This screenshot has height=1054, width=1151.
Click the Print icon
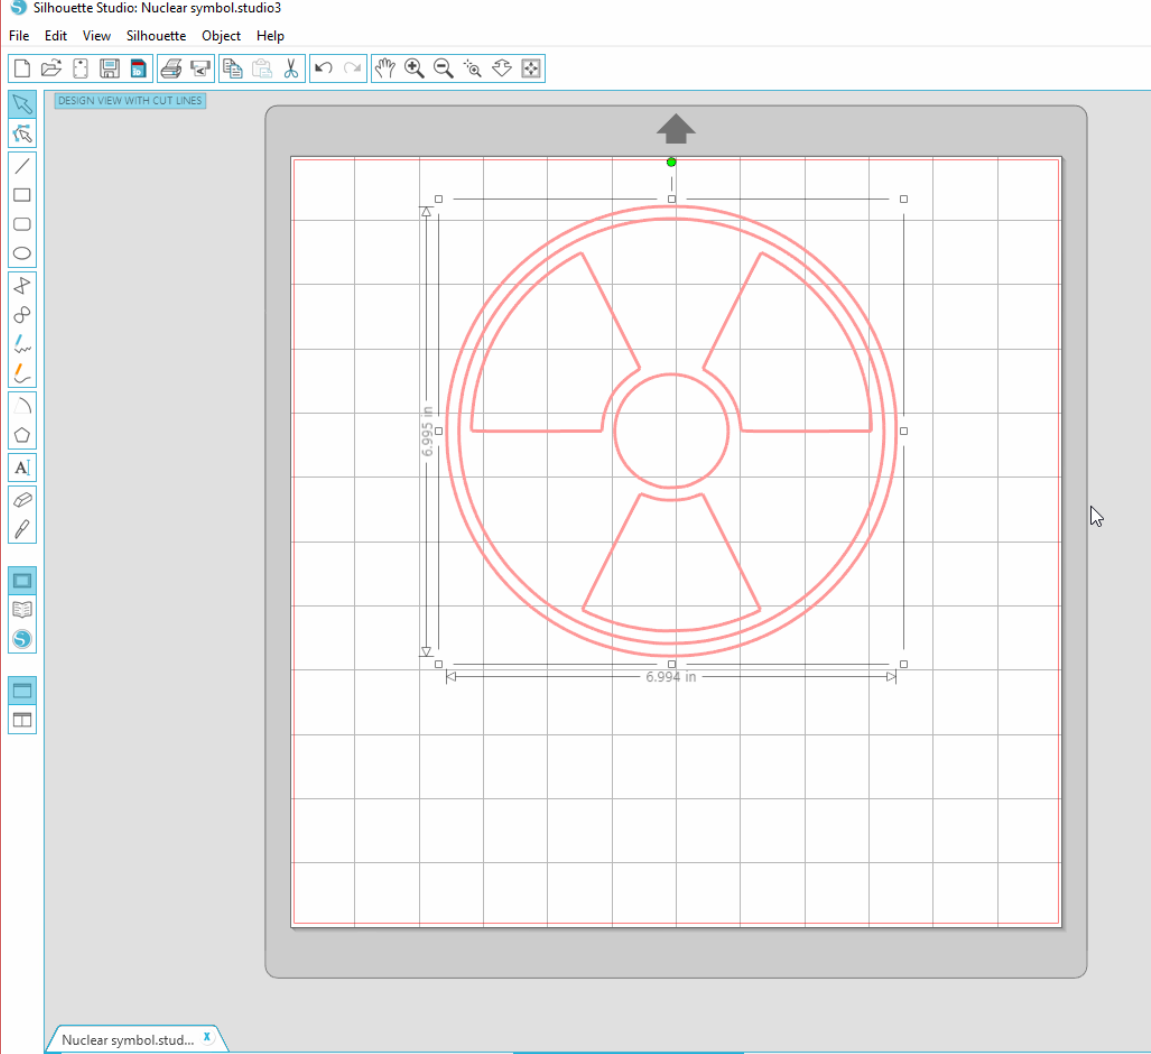point(171,68)
